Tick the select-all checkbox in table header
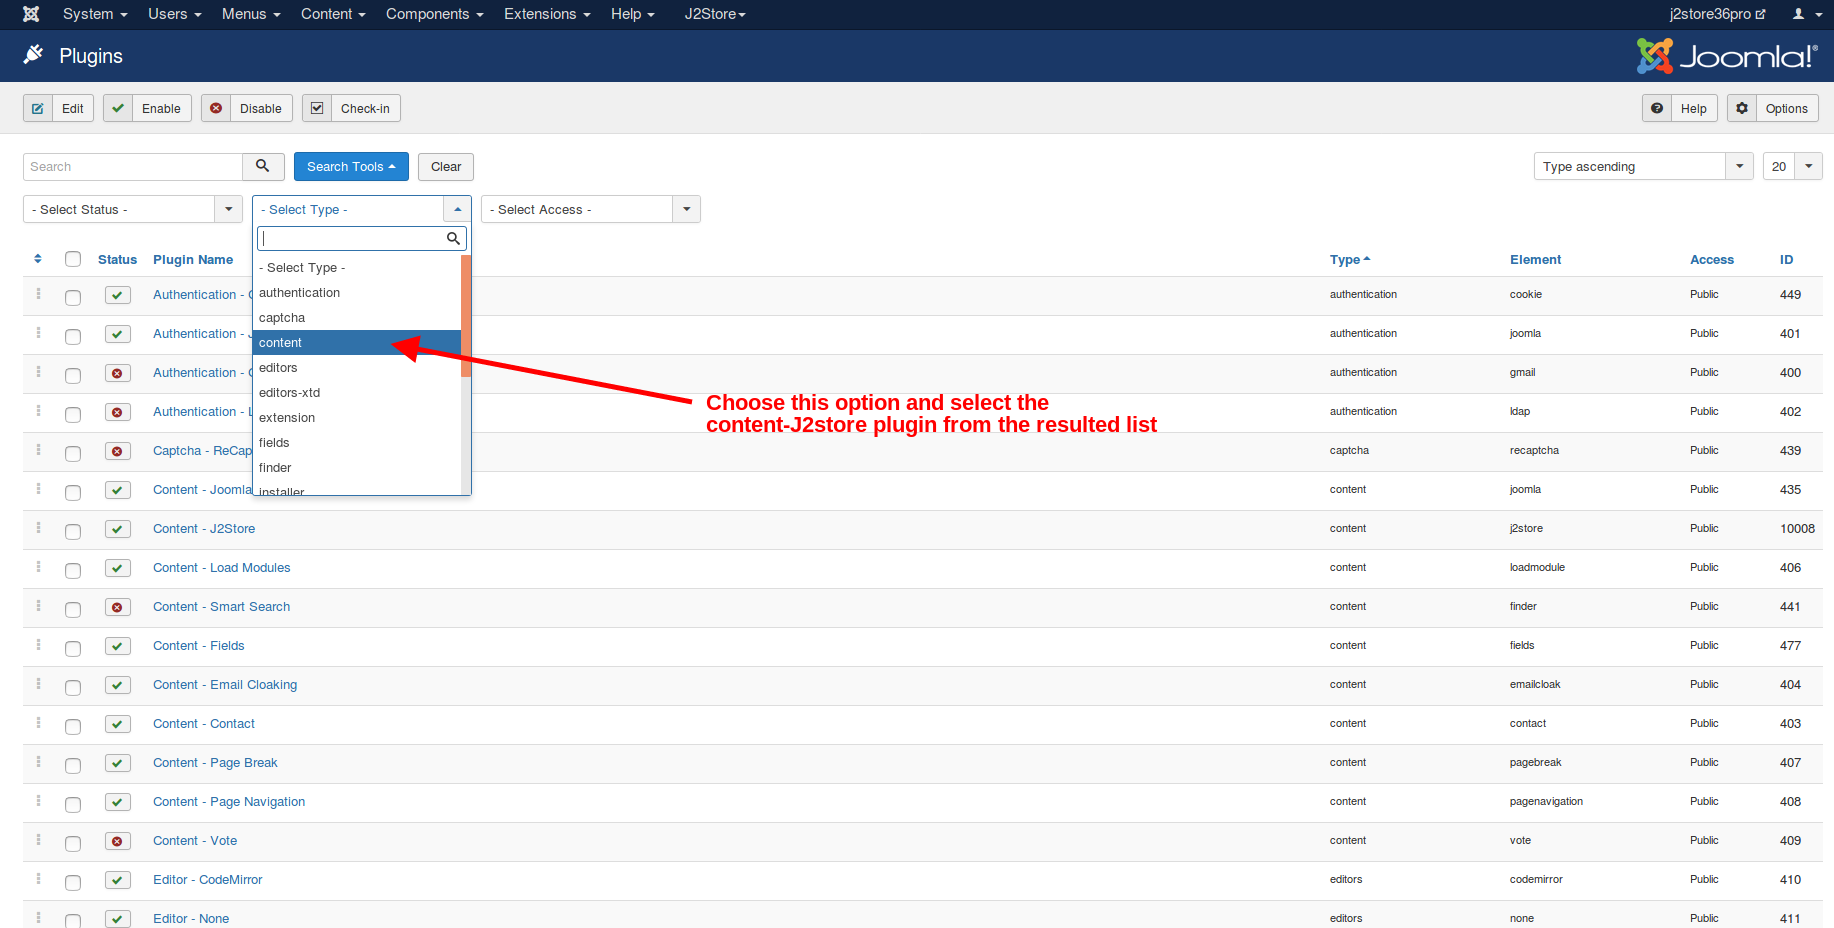Screen dimensions: 1834x928 pos(73,259)
